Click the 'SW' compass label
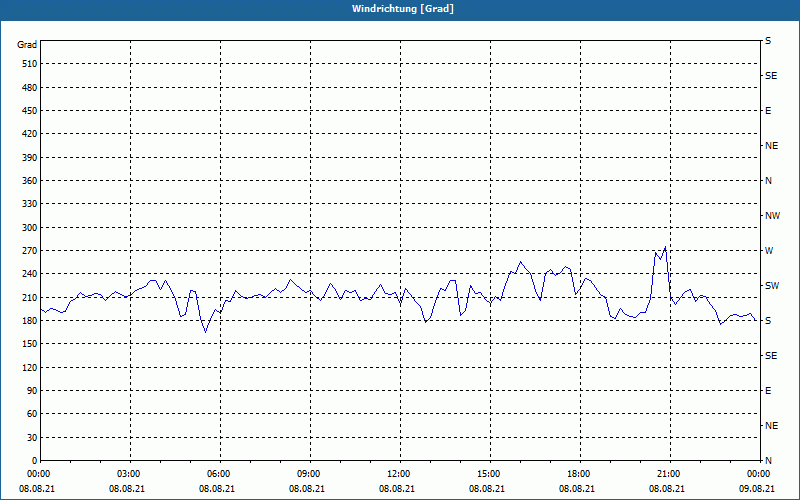800x500 pixels. 772,286
